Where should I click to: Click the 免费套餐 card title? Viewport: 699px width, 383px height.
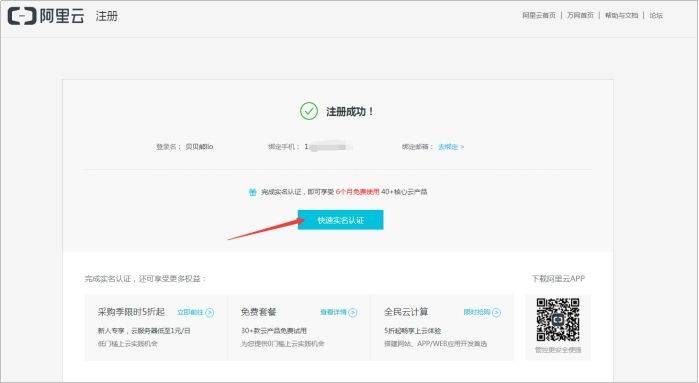coord(259,312)
